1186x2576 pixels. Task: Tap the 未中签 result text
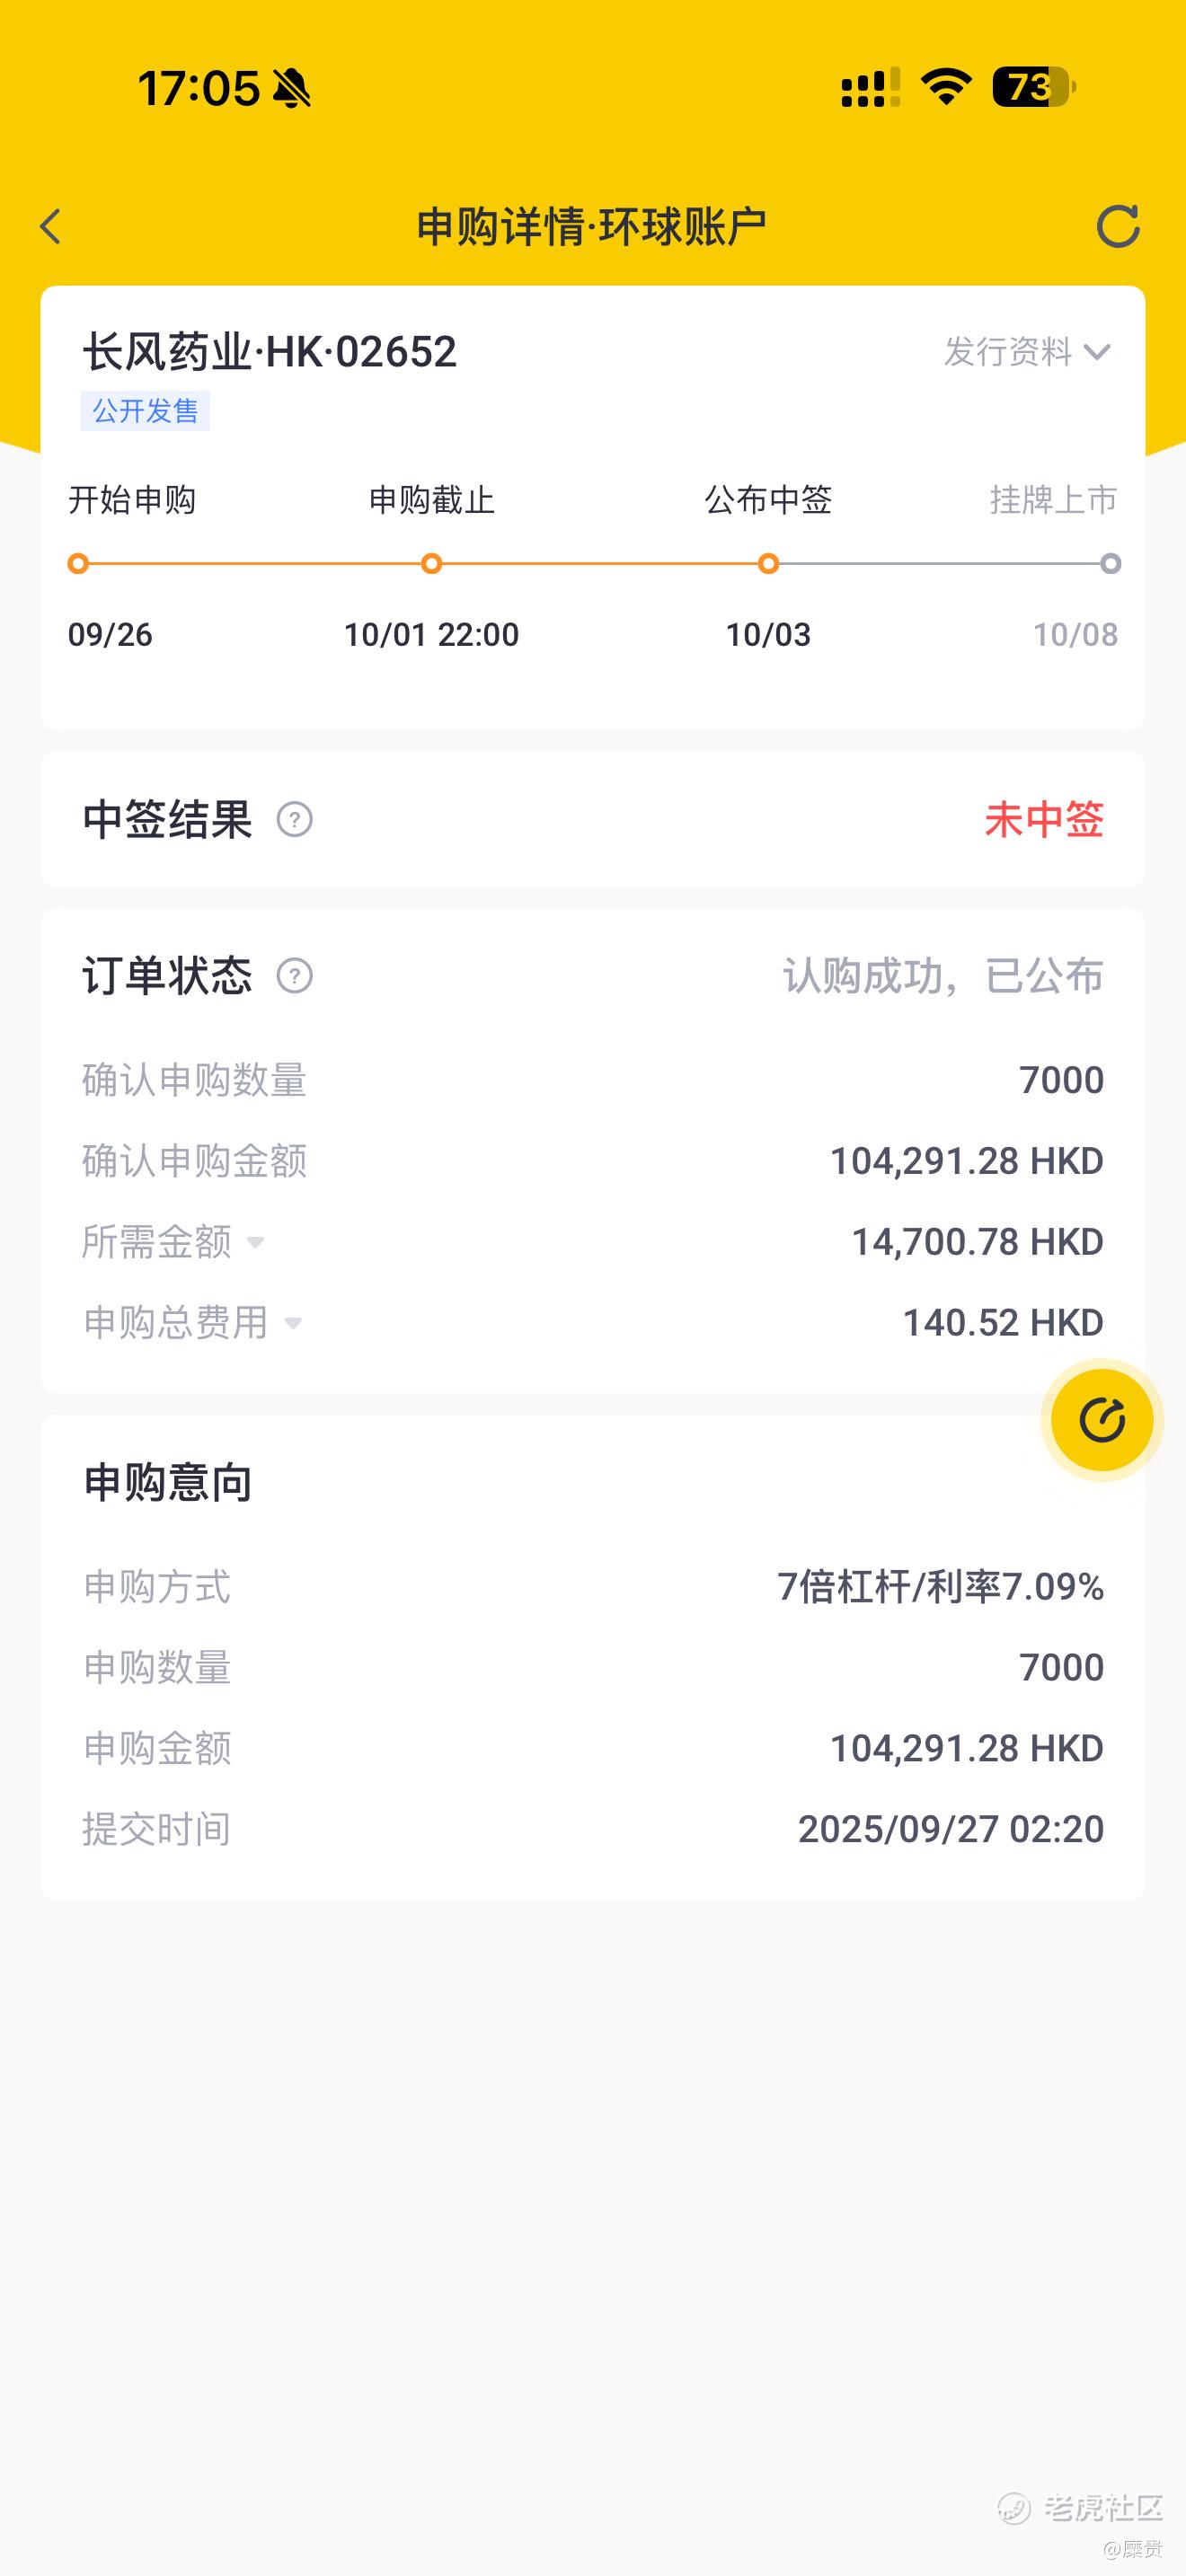click(x=1044, y=820)
